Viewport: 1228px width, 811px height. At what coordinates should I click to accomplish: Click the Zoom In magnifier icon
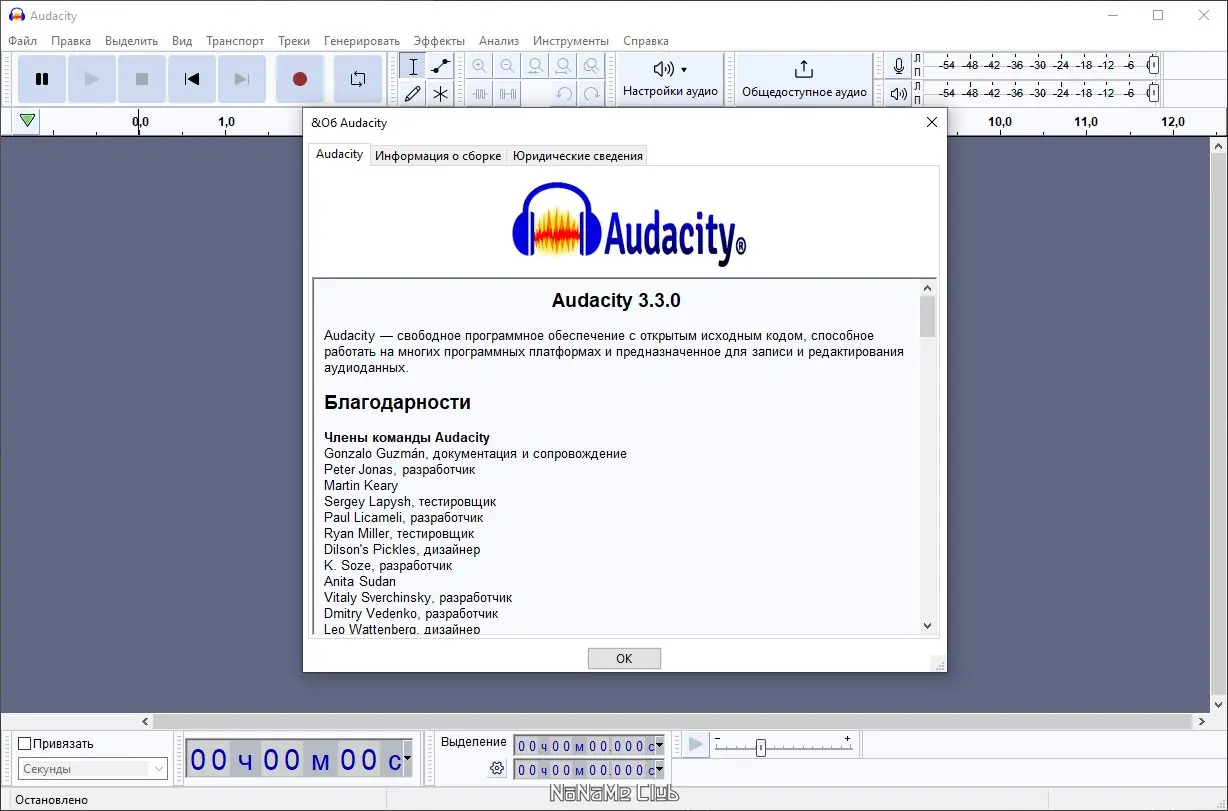click(480, 67)
